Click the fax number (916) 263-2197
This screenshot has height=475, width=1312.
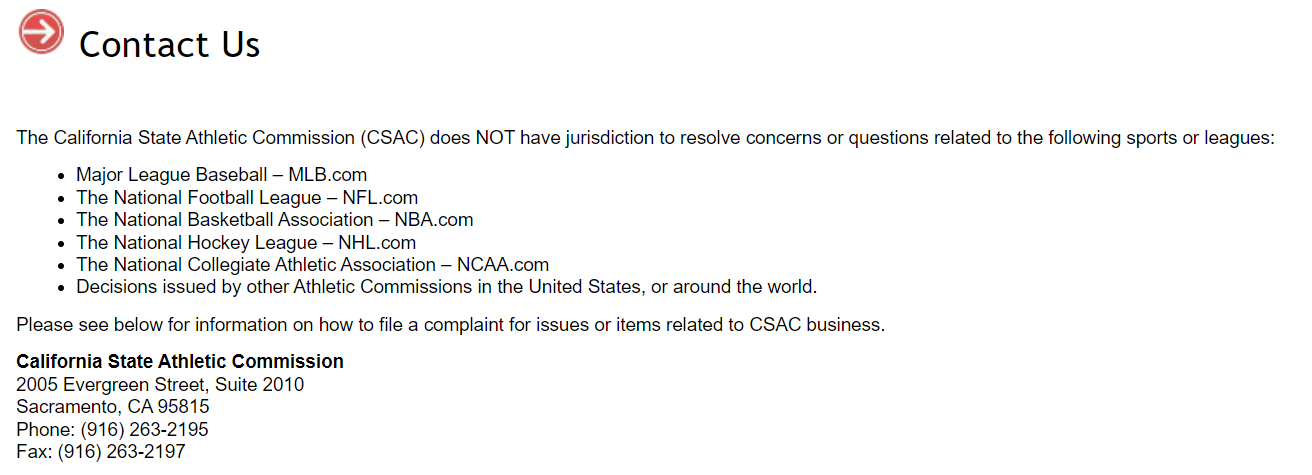point(121,452)
